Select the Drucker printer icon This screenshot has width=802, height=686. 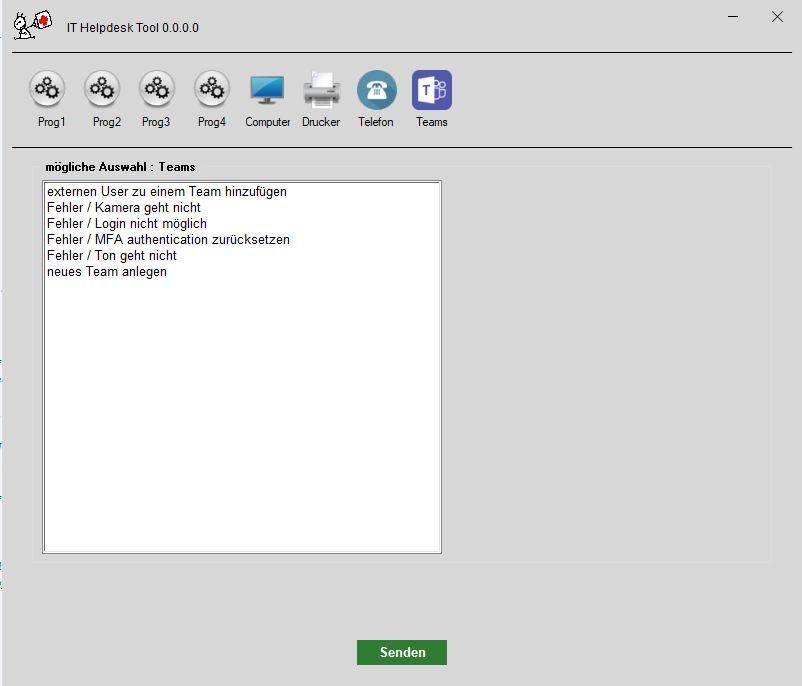[321, 89]
